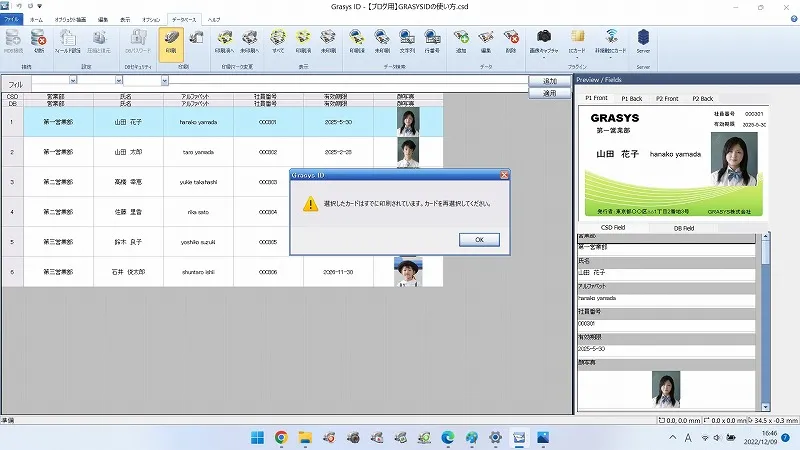Click the blue help question mark icon
Screen dimensions: 800x450
point(794,19)
